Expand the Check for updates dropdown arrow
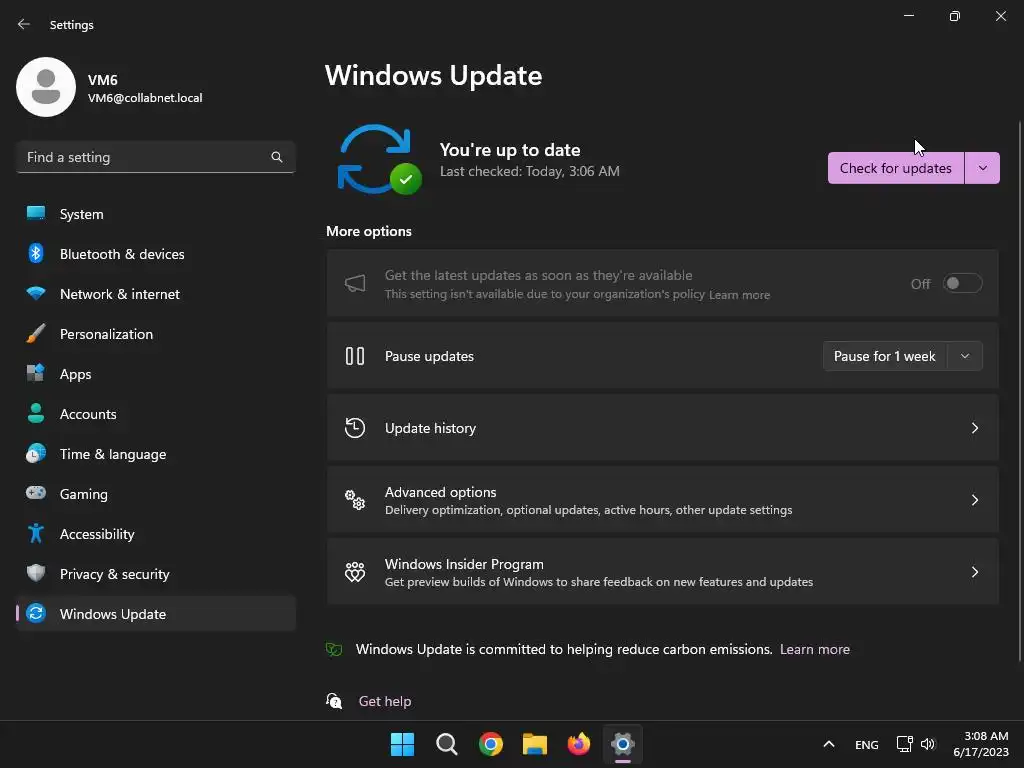This screenshot has width=1024, height=768. click(982, 168)
